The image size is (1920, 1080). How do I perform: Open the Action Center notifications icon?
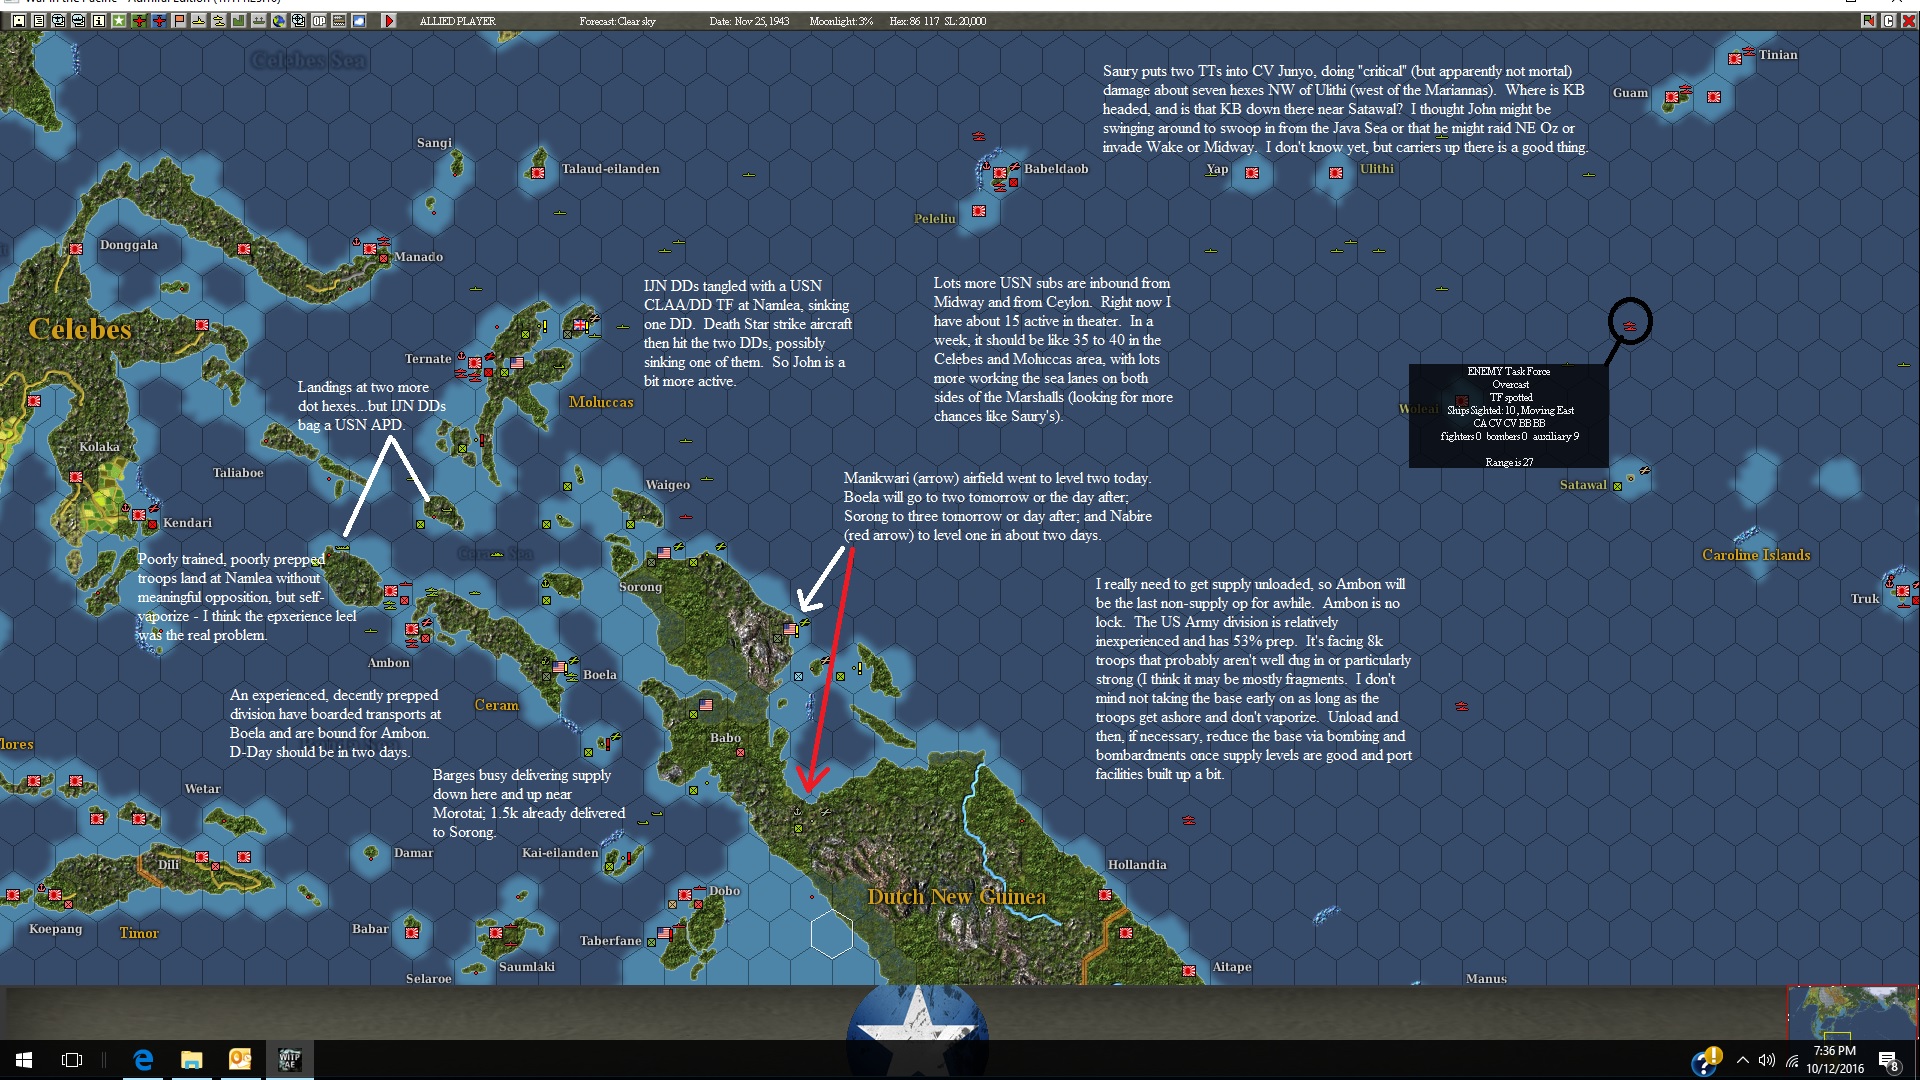click(1888, 1061)
